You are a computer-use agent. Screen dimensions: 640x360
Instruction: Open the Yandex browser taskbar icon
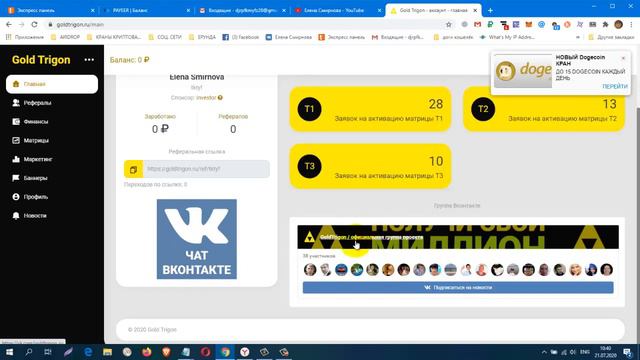[x=244, y=352]
